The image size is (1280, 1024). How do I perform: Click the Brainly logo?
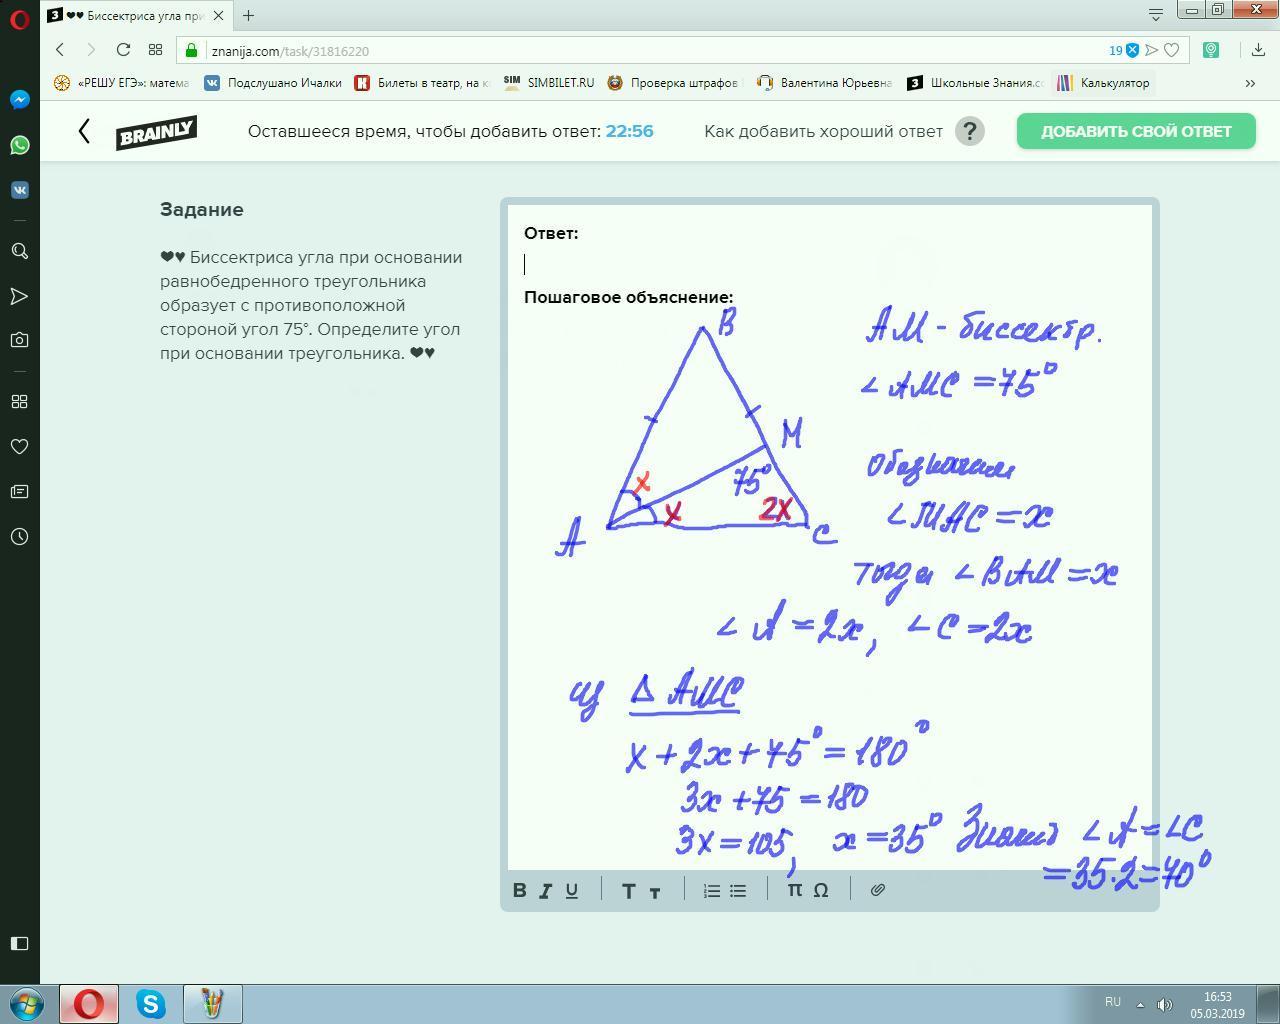(x=156, y=132)
